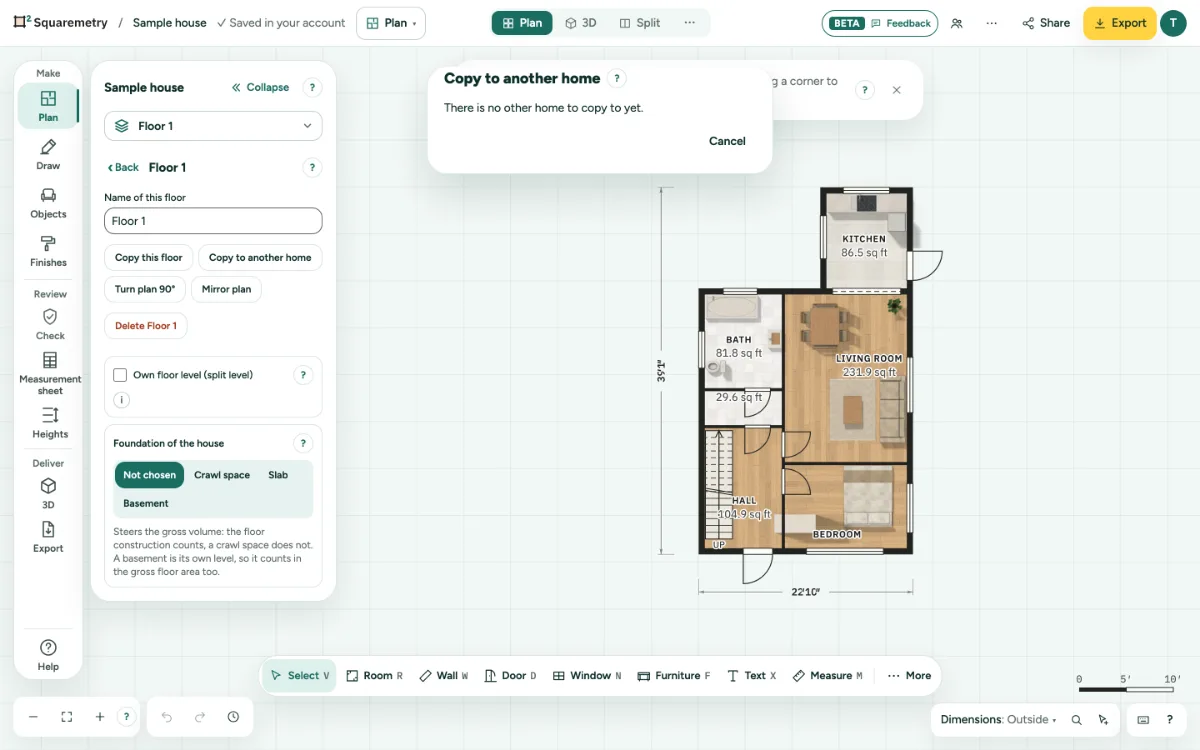Open Help at the bottom of sidebar
The width and height of the screenshot is (1200, 750).
click(x=48, y=655)
